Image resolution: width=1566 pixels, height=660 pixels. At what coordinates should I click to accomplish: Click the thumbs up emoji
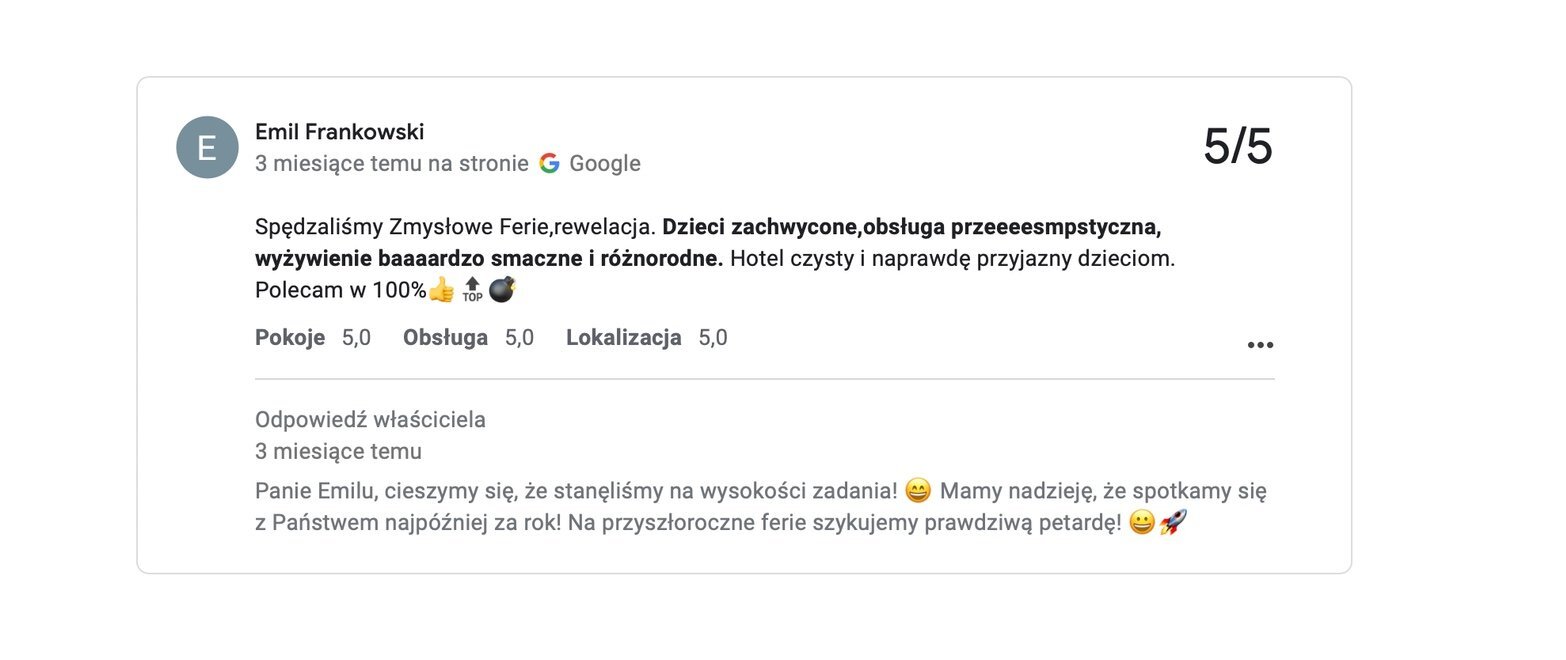pos(441,291)
